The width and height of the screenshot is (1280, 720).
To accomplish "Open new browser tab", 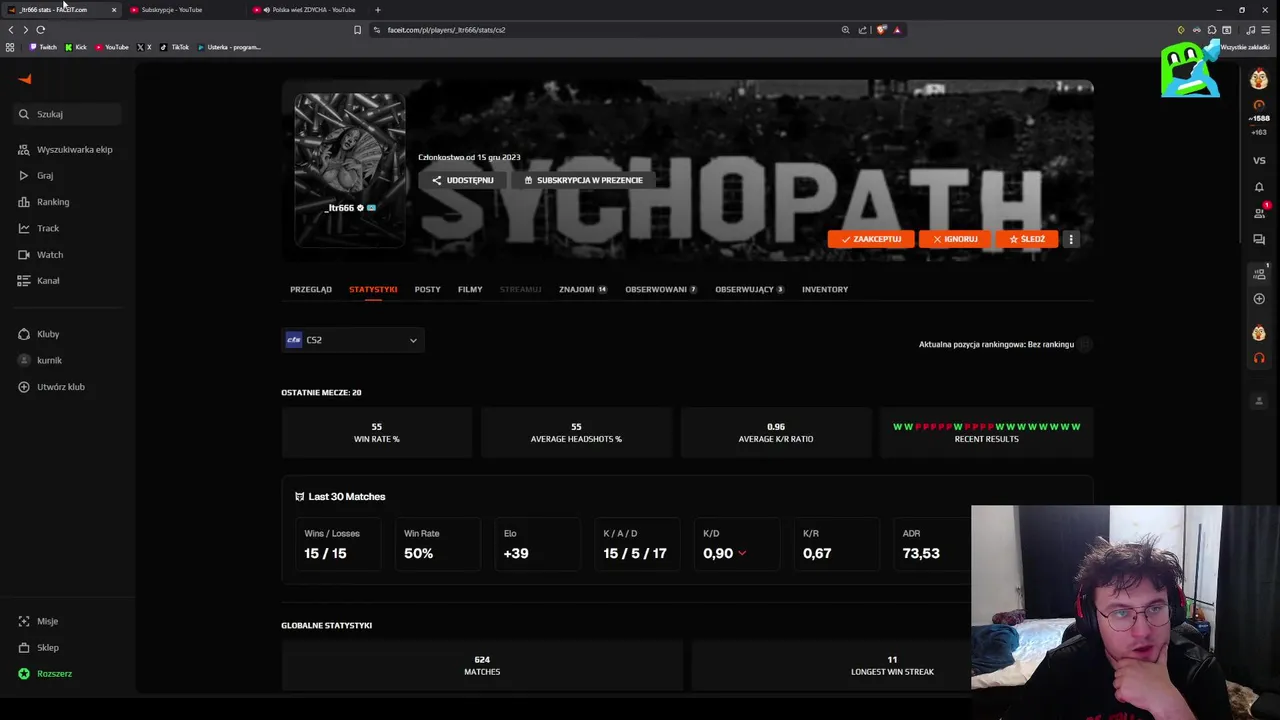I will pyautogui.click(x=377, y=10).
